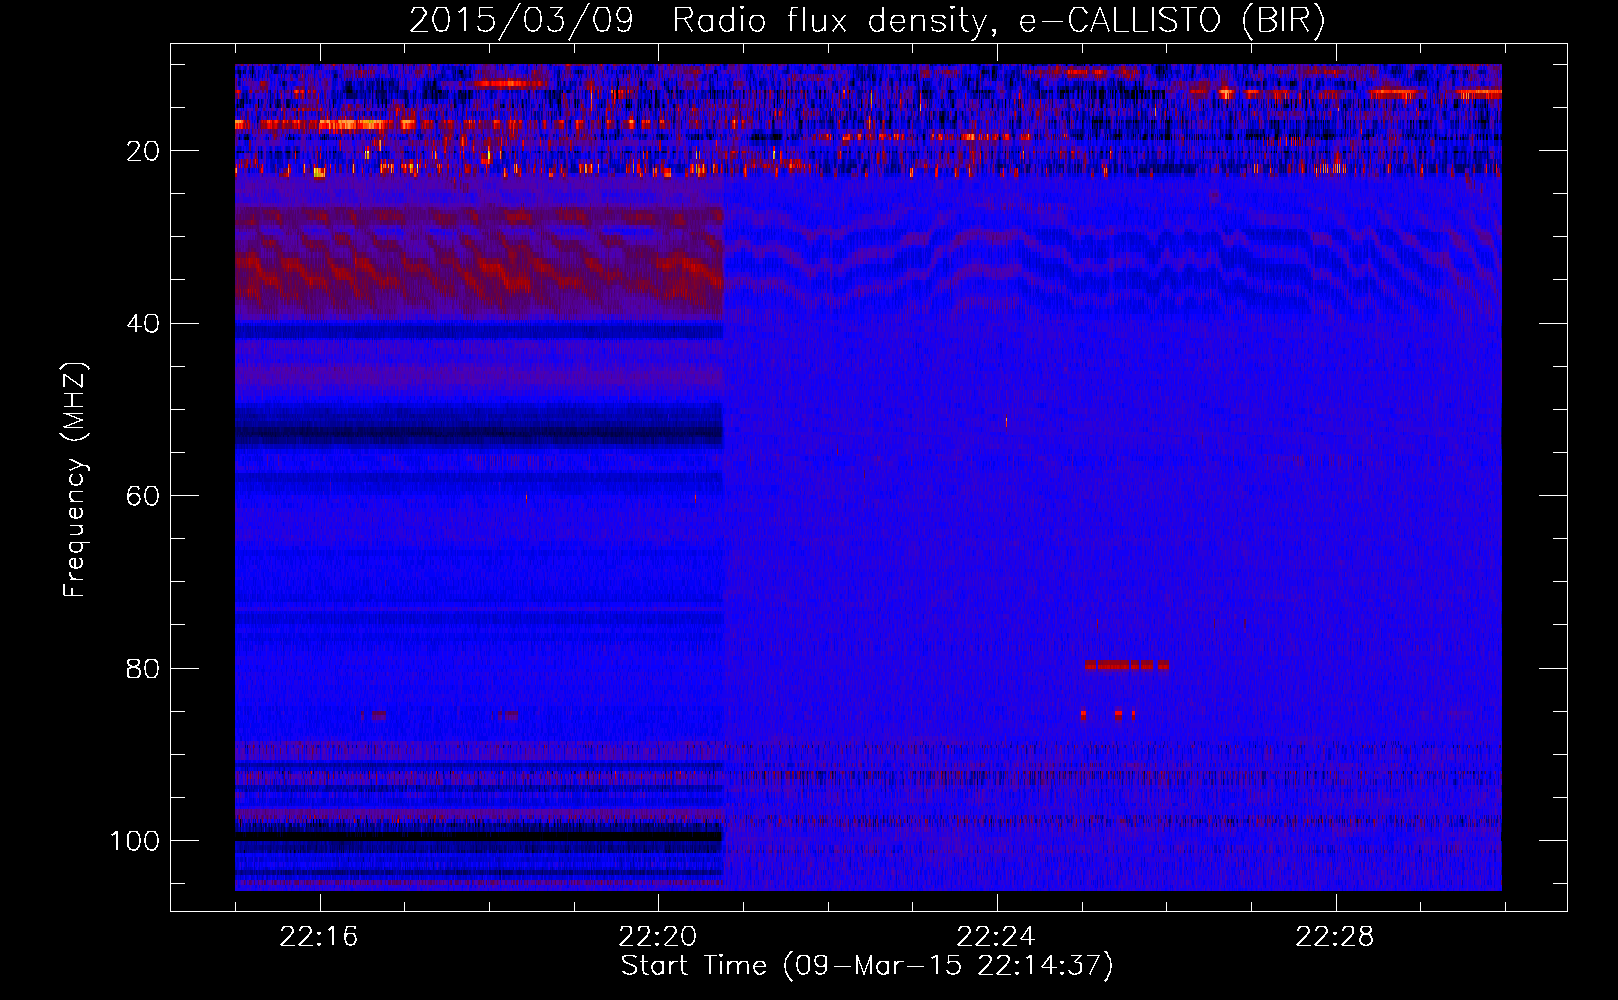The image size is (1618, 1000).
Task: Click the 60 MHz frequency tick label
Action: [144, 496]
